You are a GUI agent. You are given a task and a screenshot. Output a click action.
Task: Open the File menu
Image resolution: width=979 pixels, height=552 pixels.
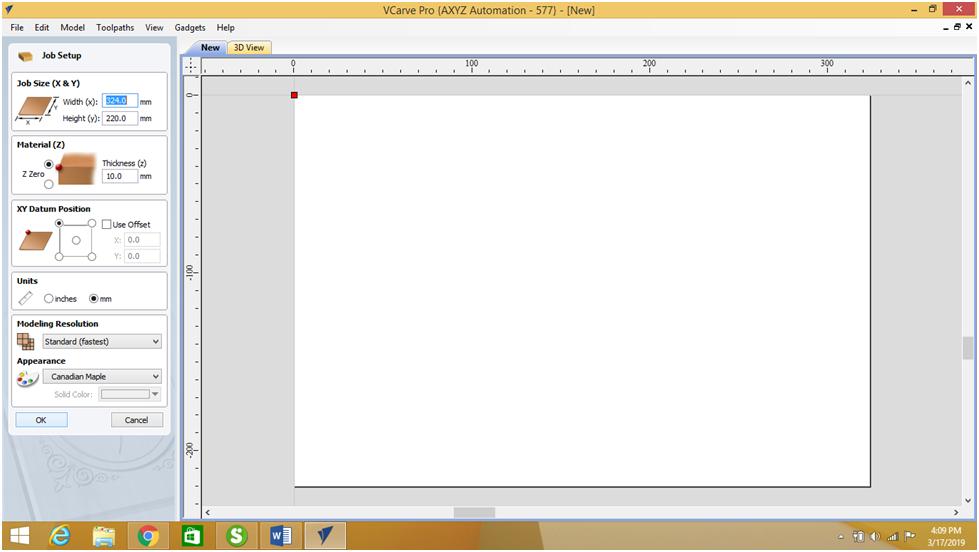[x=17, y=27]
